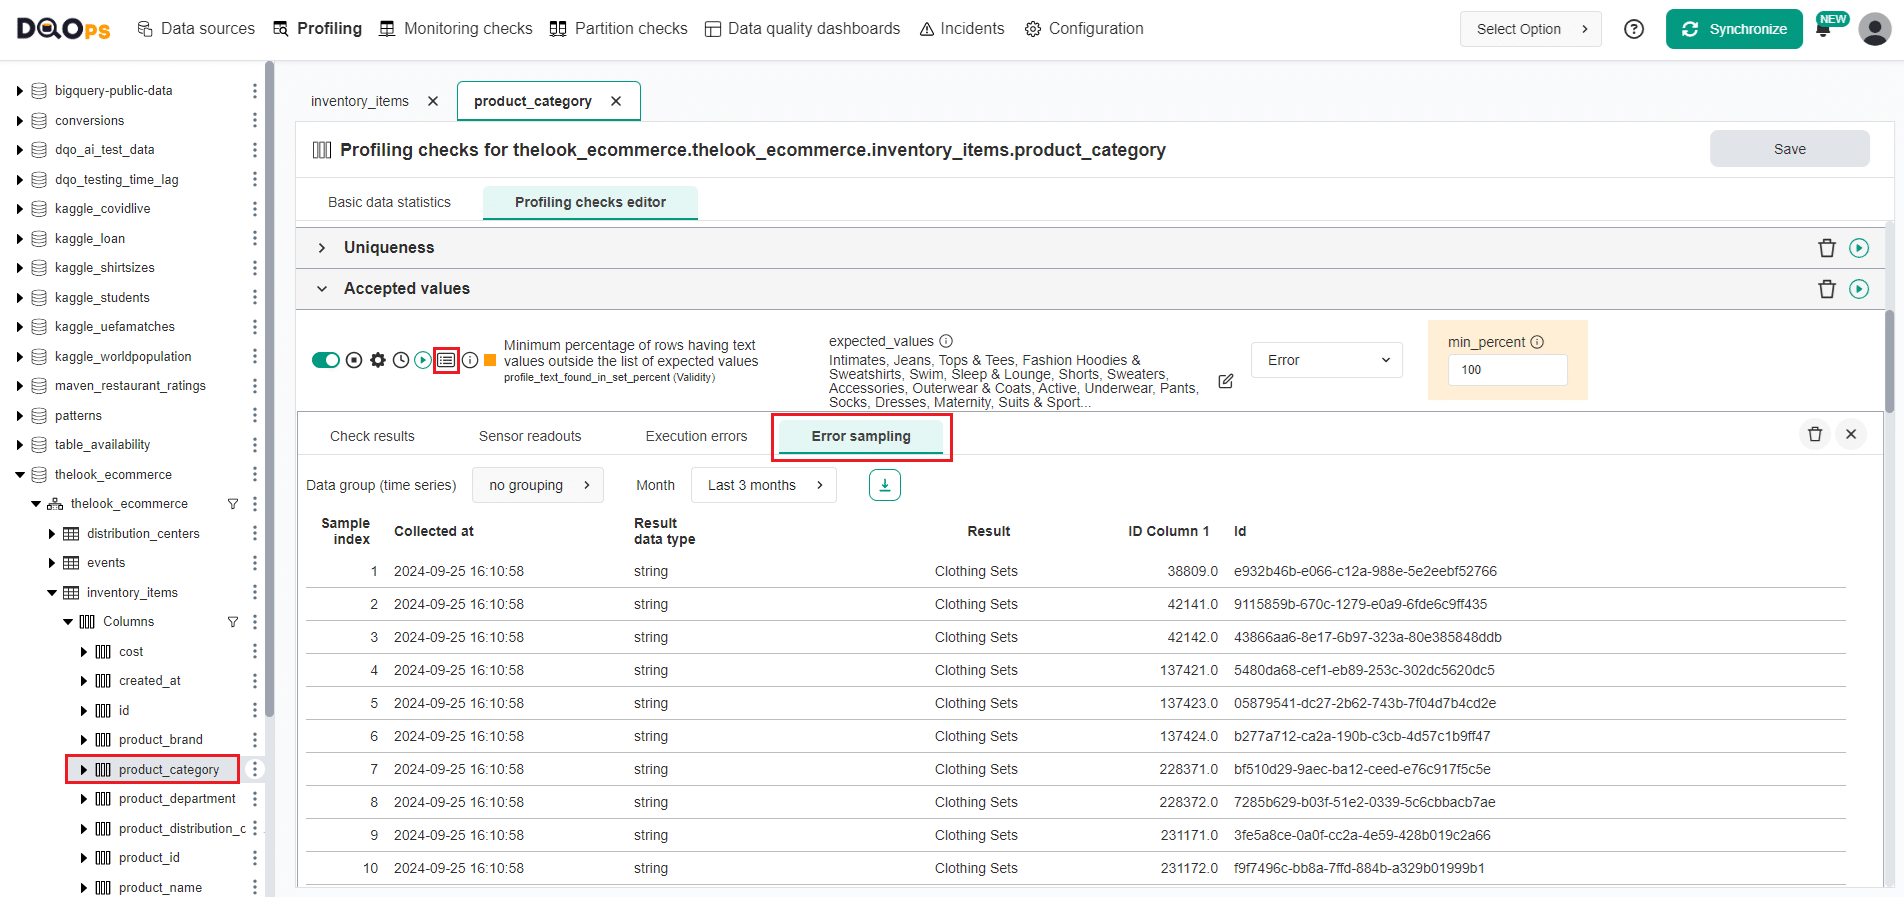Open the Select Option dropdown
1904x908 pixels.
click(1530, 29)
